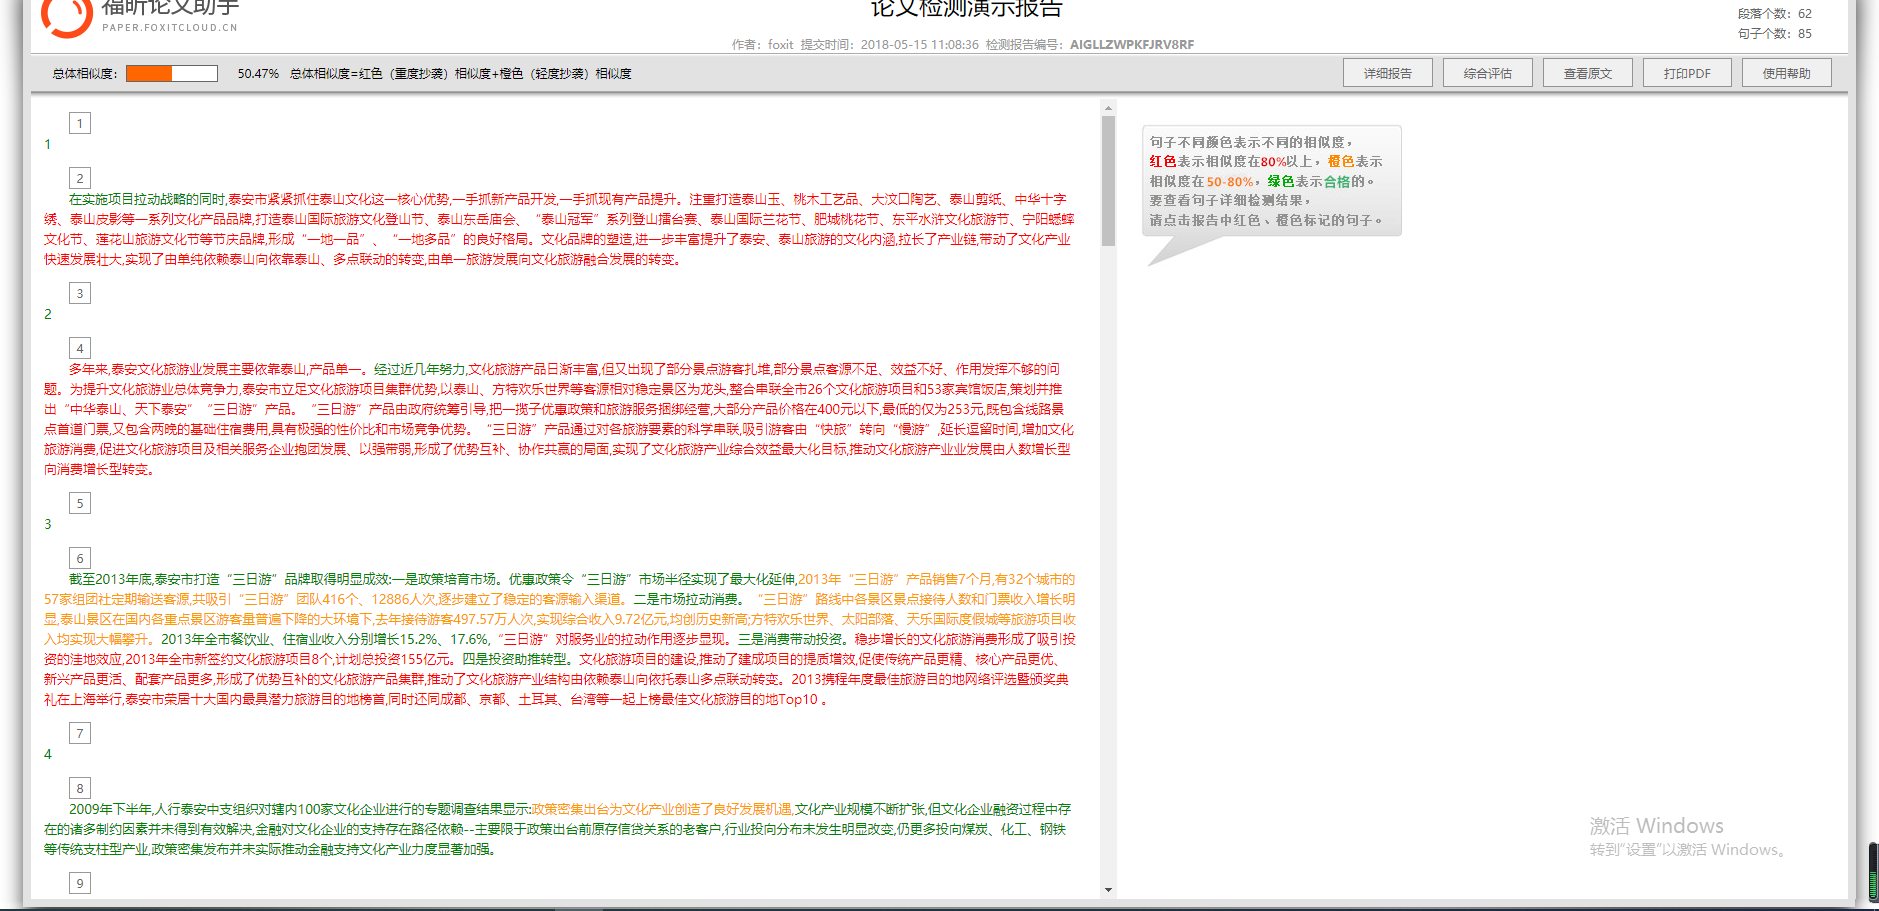The height and width of the screenshot is (911, 1879).
Task: Click the color legend tooltip box
Action: tap(1271, 181)
